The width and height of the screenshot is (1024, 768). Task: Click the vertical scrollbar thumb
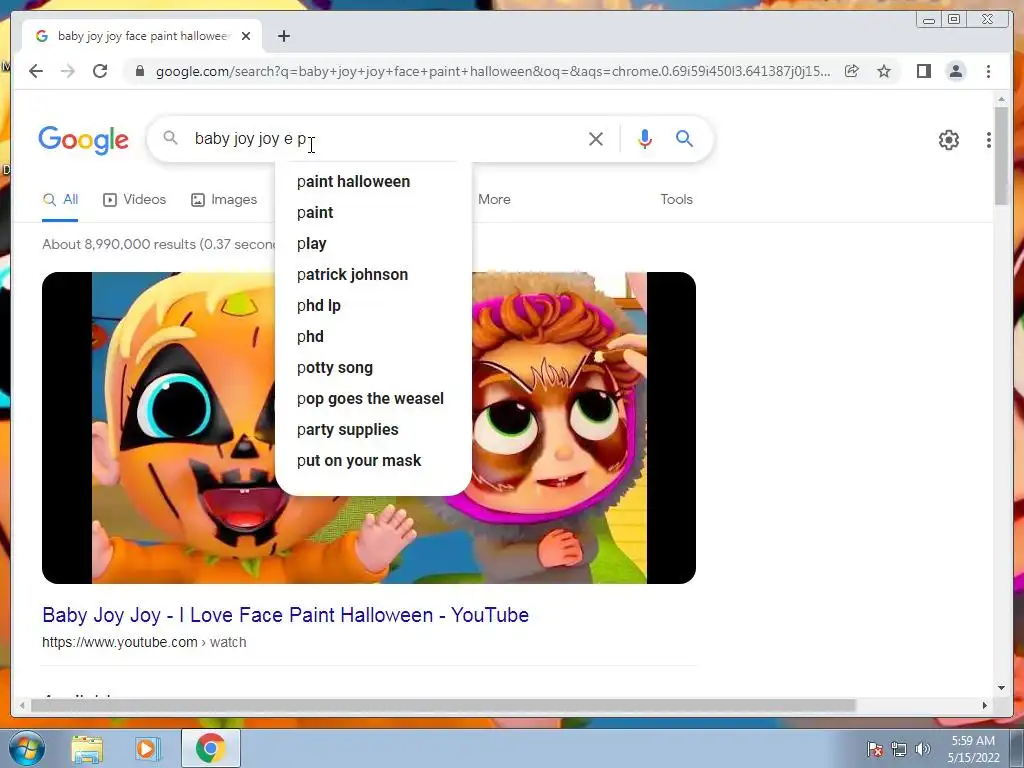[1001, 156]
